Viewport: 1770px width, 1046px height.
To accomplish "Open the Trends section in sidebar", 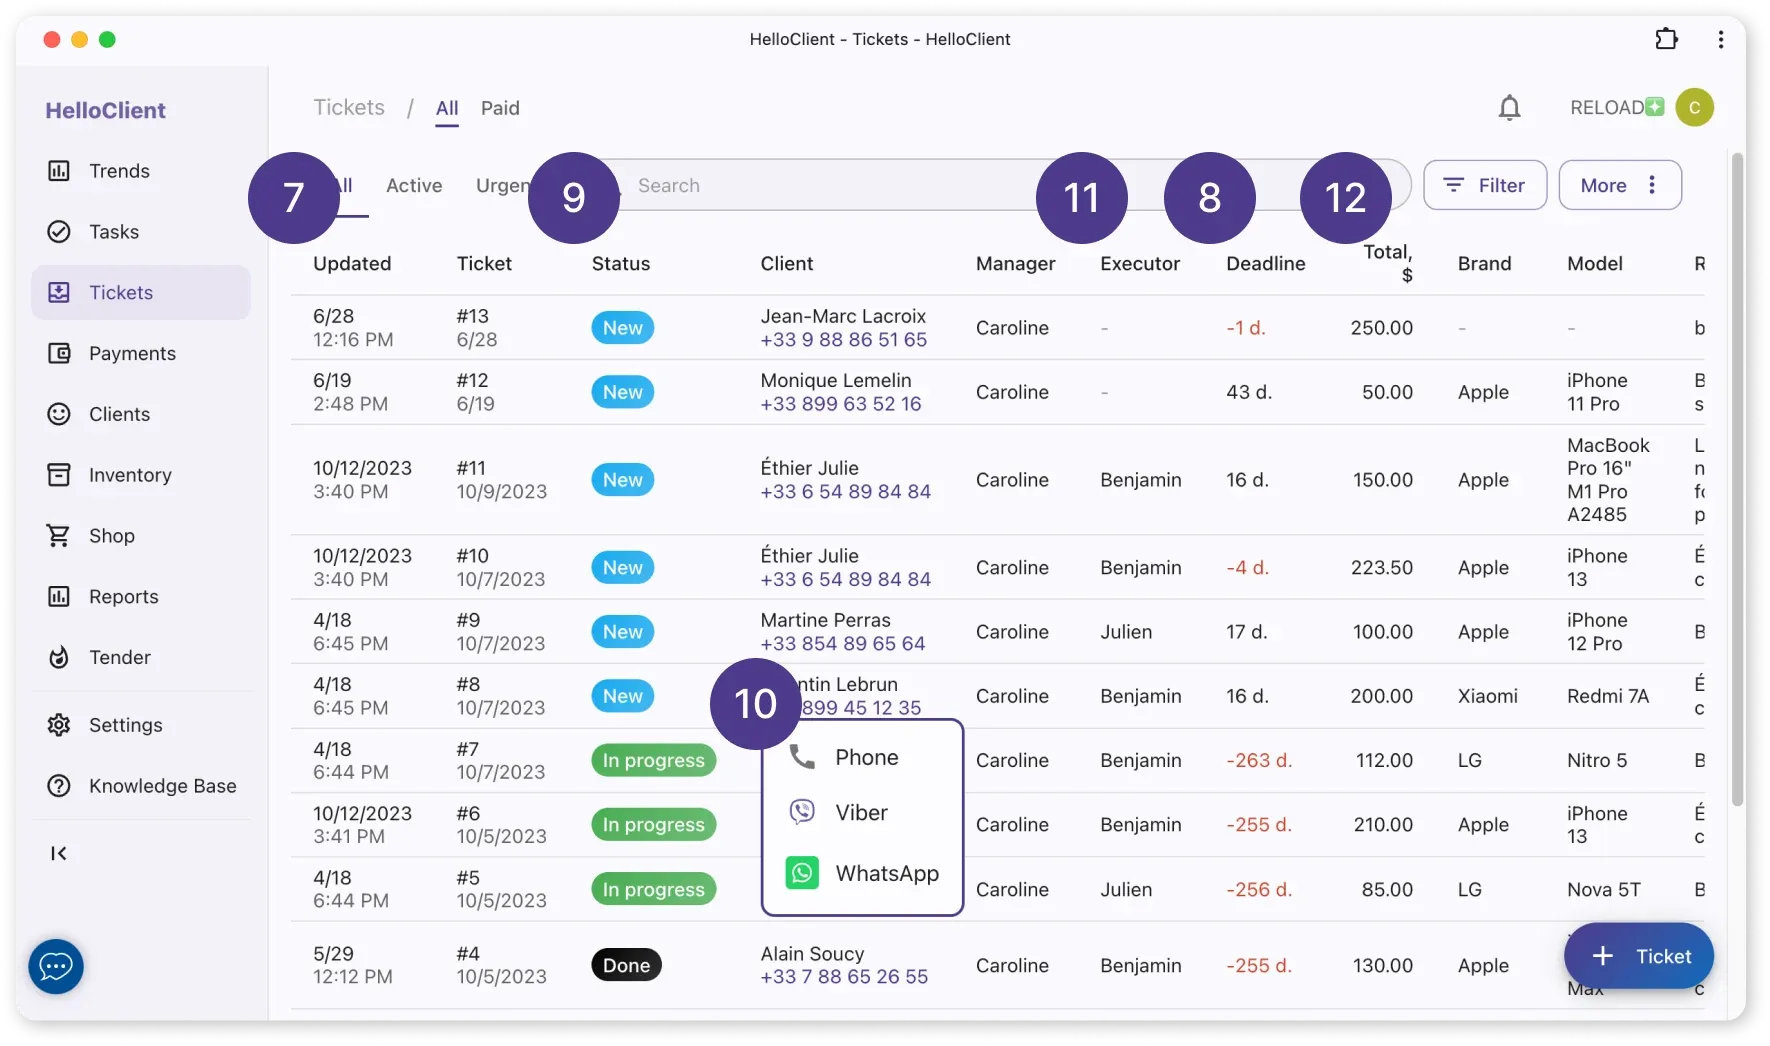I will pyautogui.click(x=118, y=170).
